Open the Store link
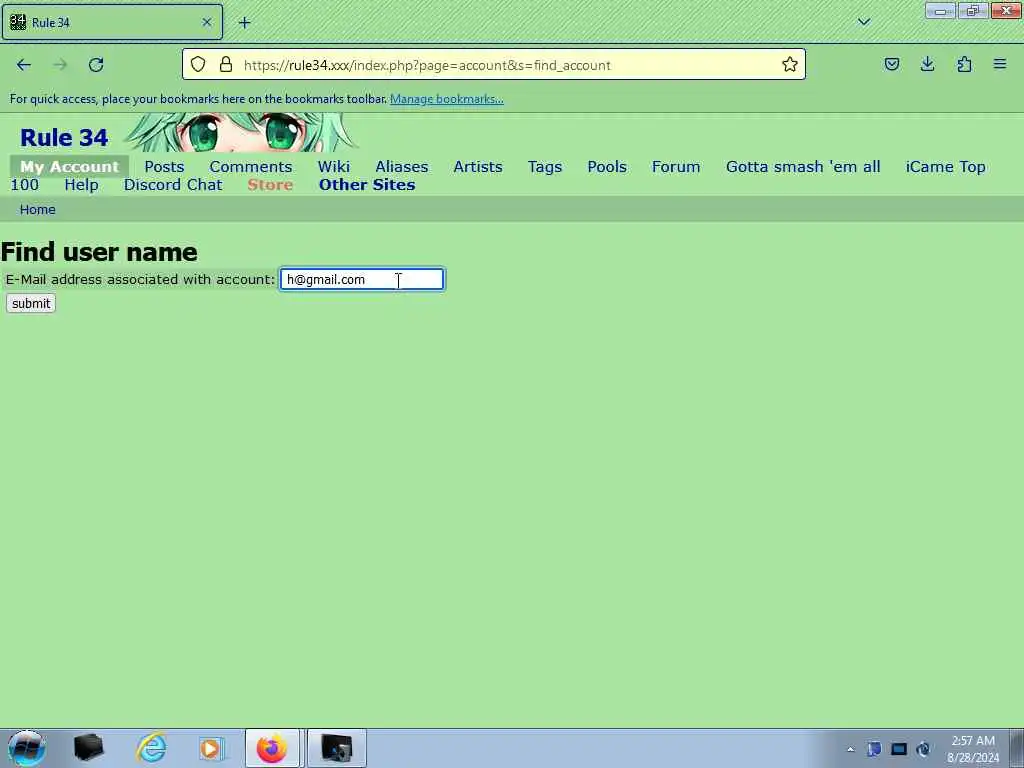 coord(270,185)
